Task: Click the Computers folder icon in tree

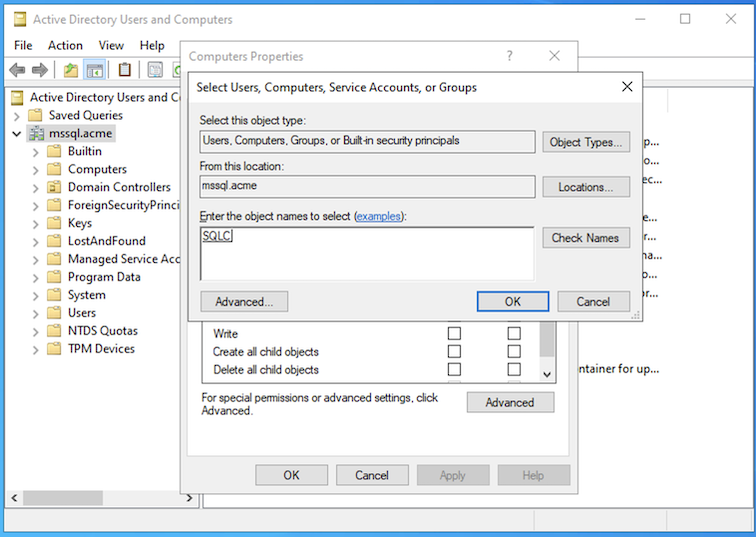Action: [x=54, y=169]
